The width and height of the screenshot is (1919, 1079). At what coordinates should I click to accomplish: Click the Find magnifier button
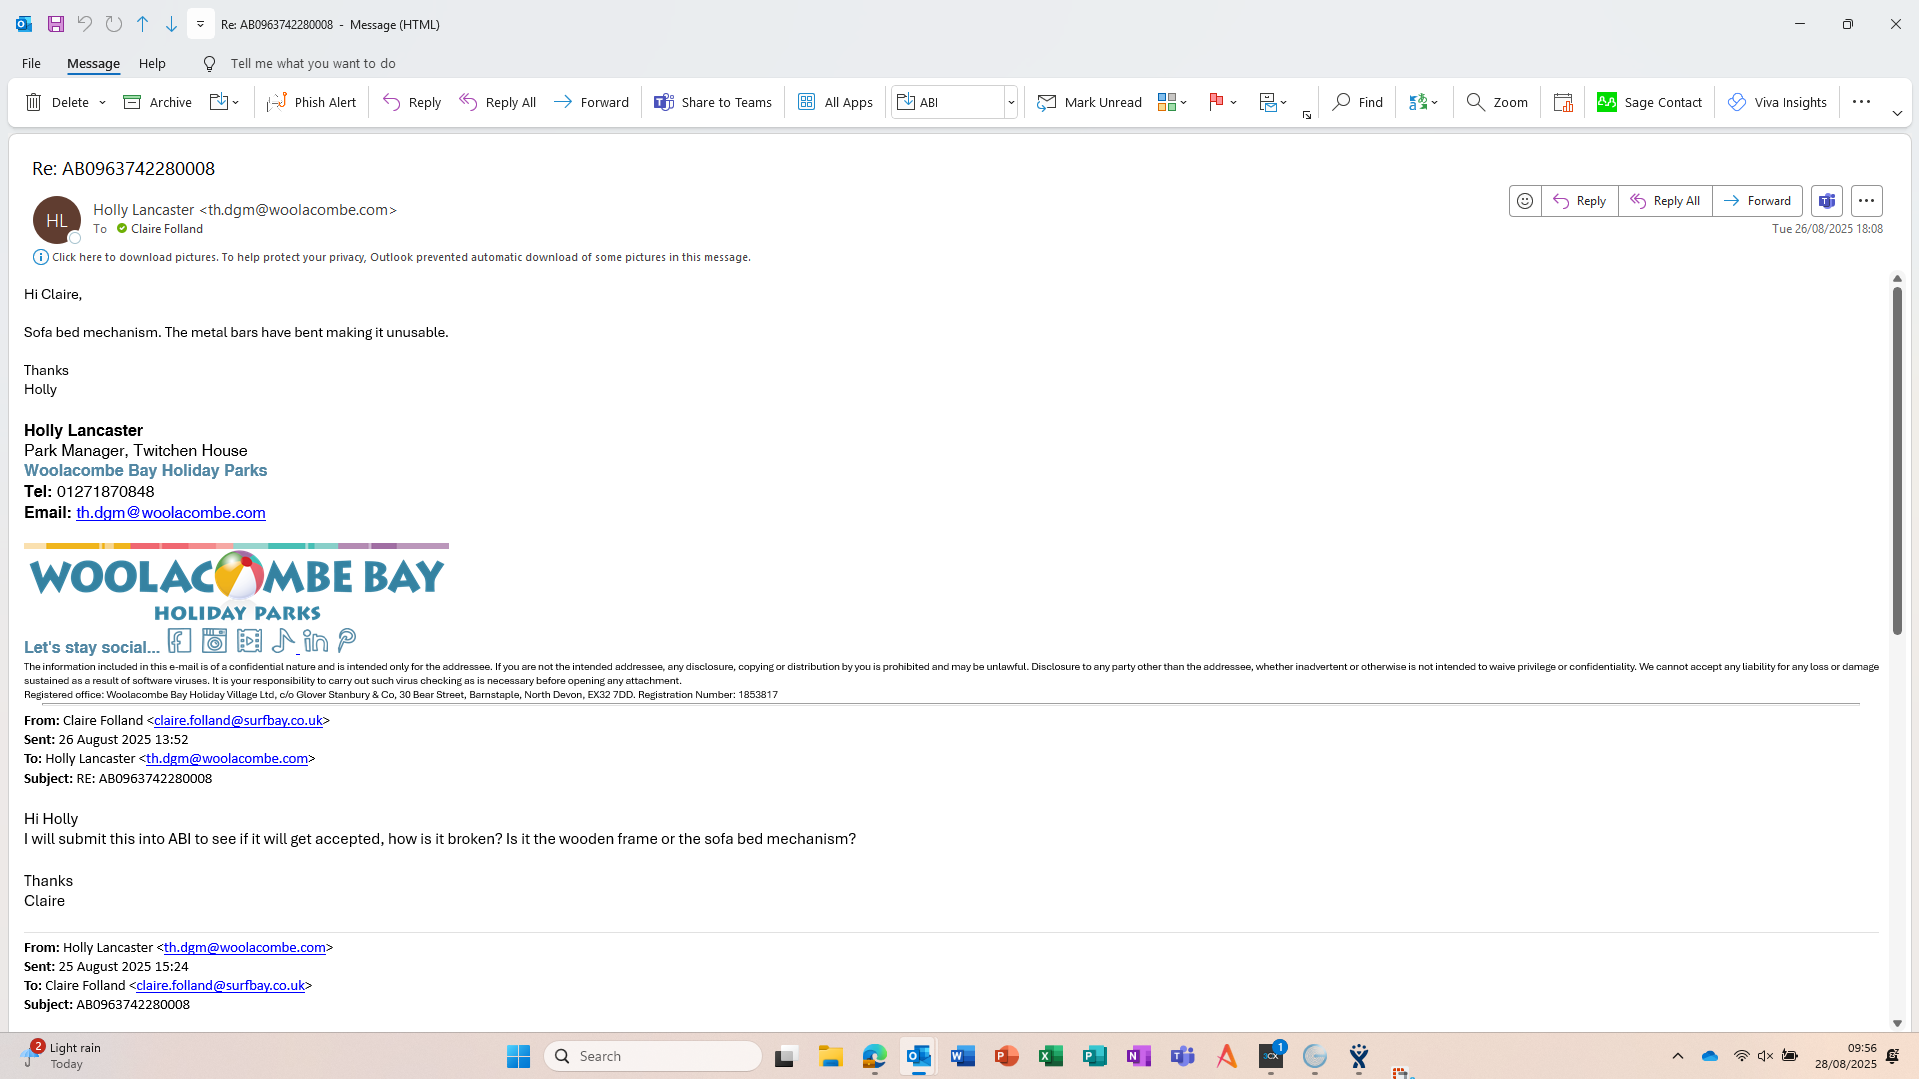tap(1357, 102)
